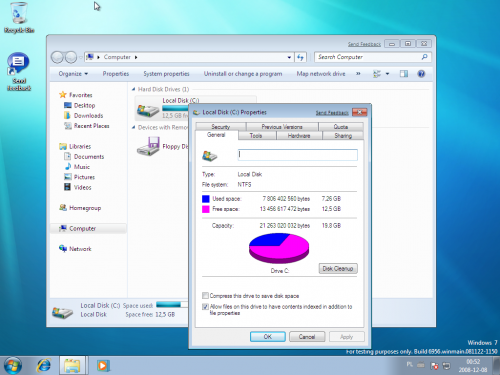This screenshot has height=375, width=500.
Task: Click the Local Disk (C:) drive icon in Explorer
Action: tap(148, 110)
